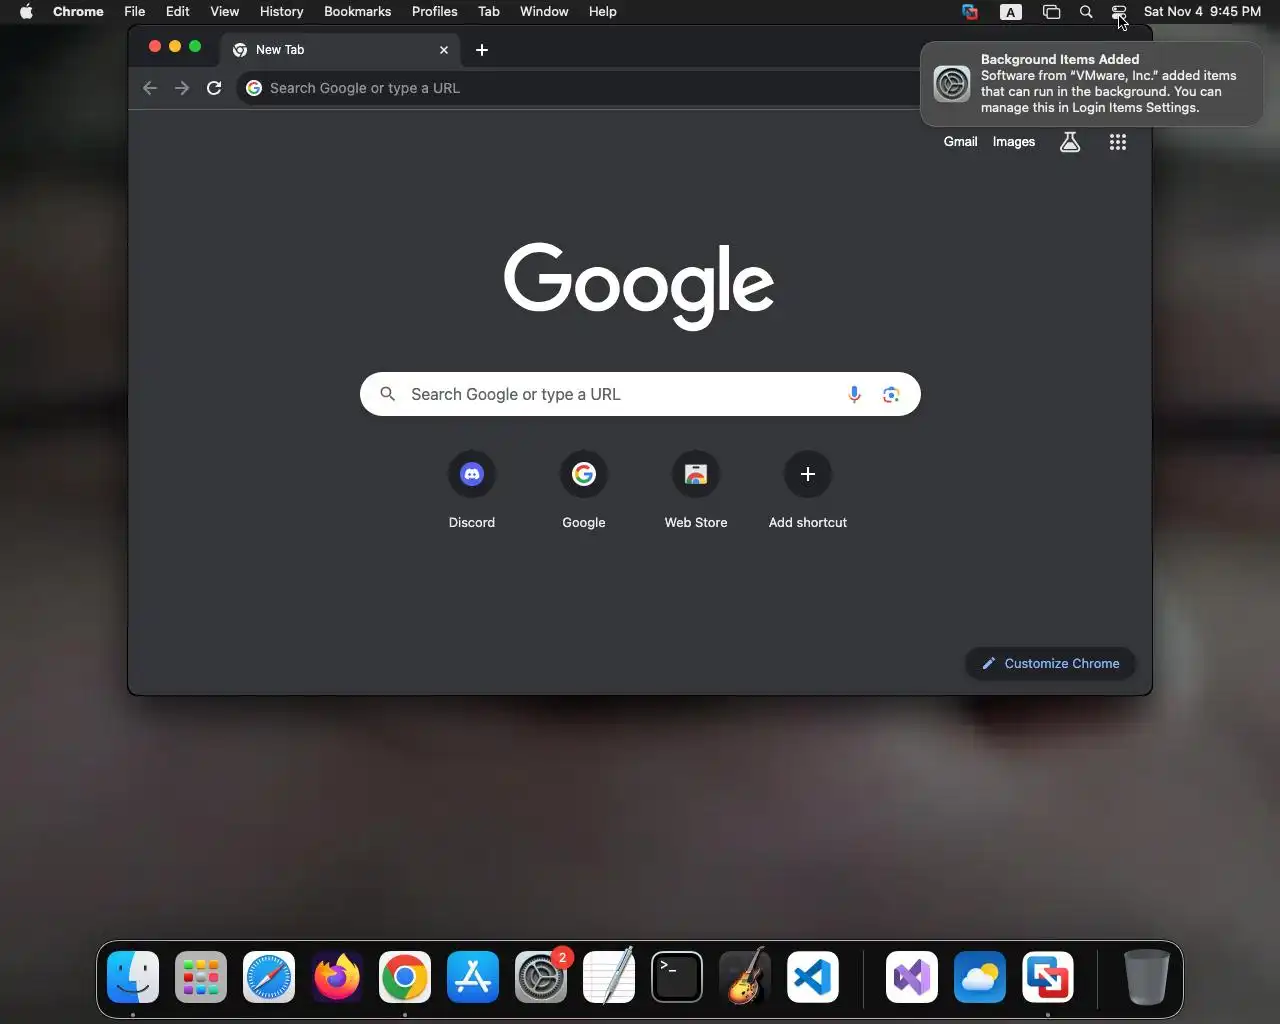This screenshot has width=1280, height=1024.
Task: Open App Store from the Dock
Action: (473, 977)
